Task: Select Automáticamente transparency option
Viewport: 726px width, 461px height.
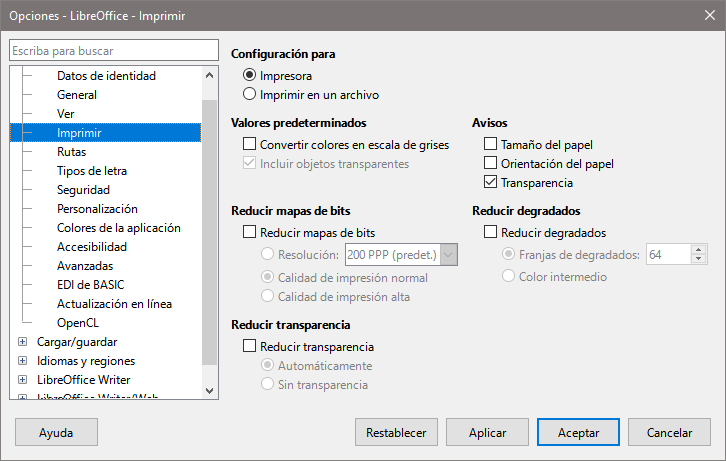Action: coord(268,365)
